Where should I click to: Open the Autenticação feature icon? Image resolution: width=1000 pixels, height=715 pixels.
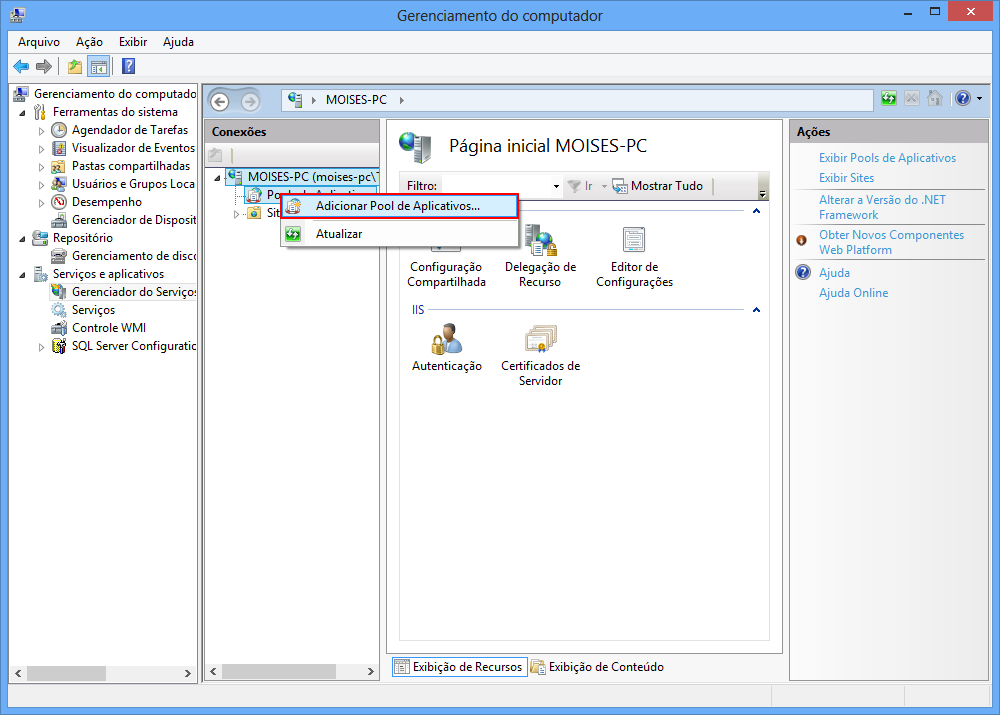(446, 339)
